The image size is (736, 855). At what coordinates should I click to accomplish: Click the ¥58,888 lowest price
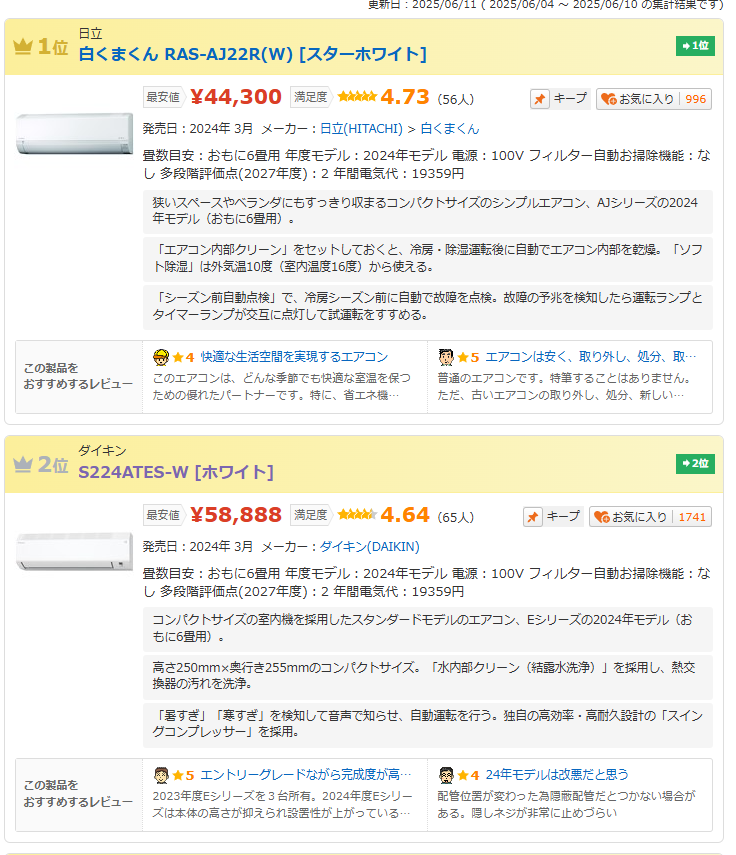point(236,515)
